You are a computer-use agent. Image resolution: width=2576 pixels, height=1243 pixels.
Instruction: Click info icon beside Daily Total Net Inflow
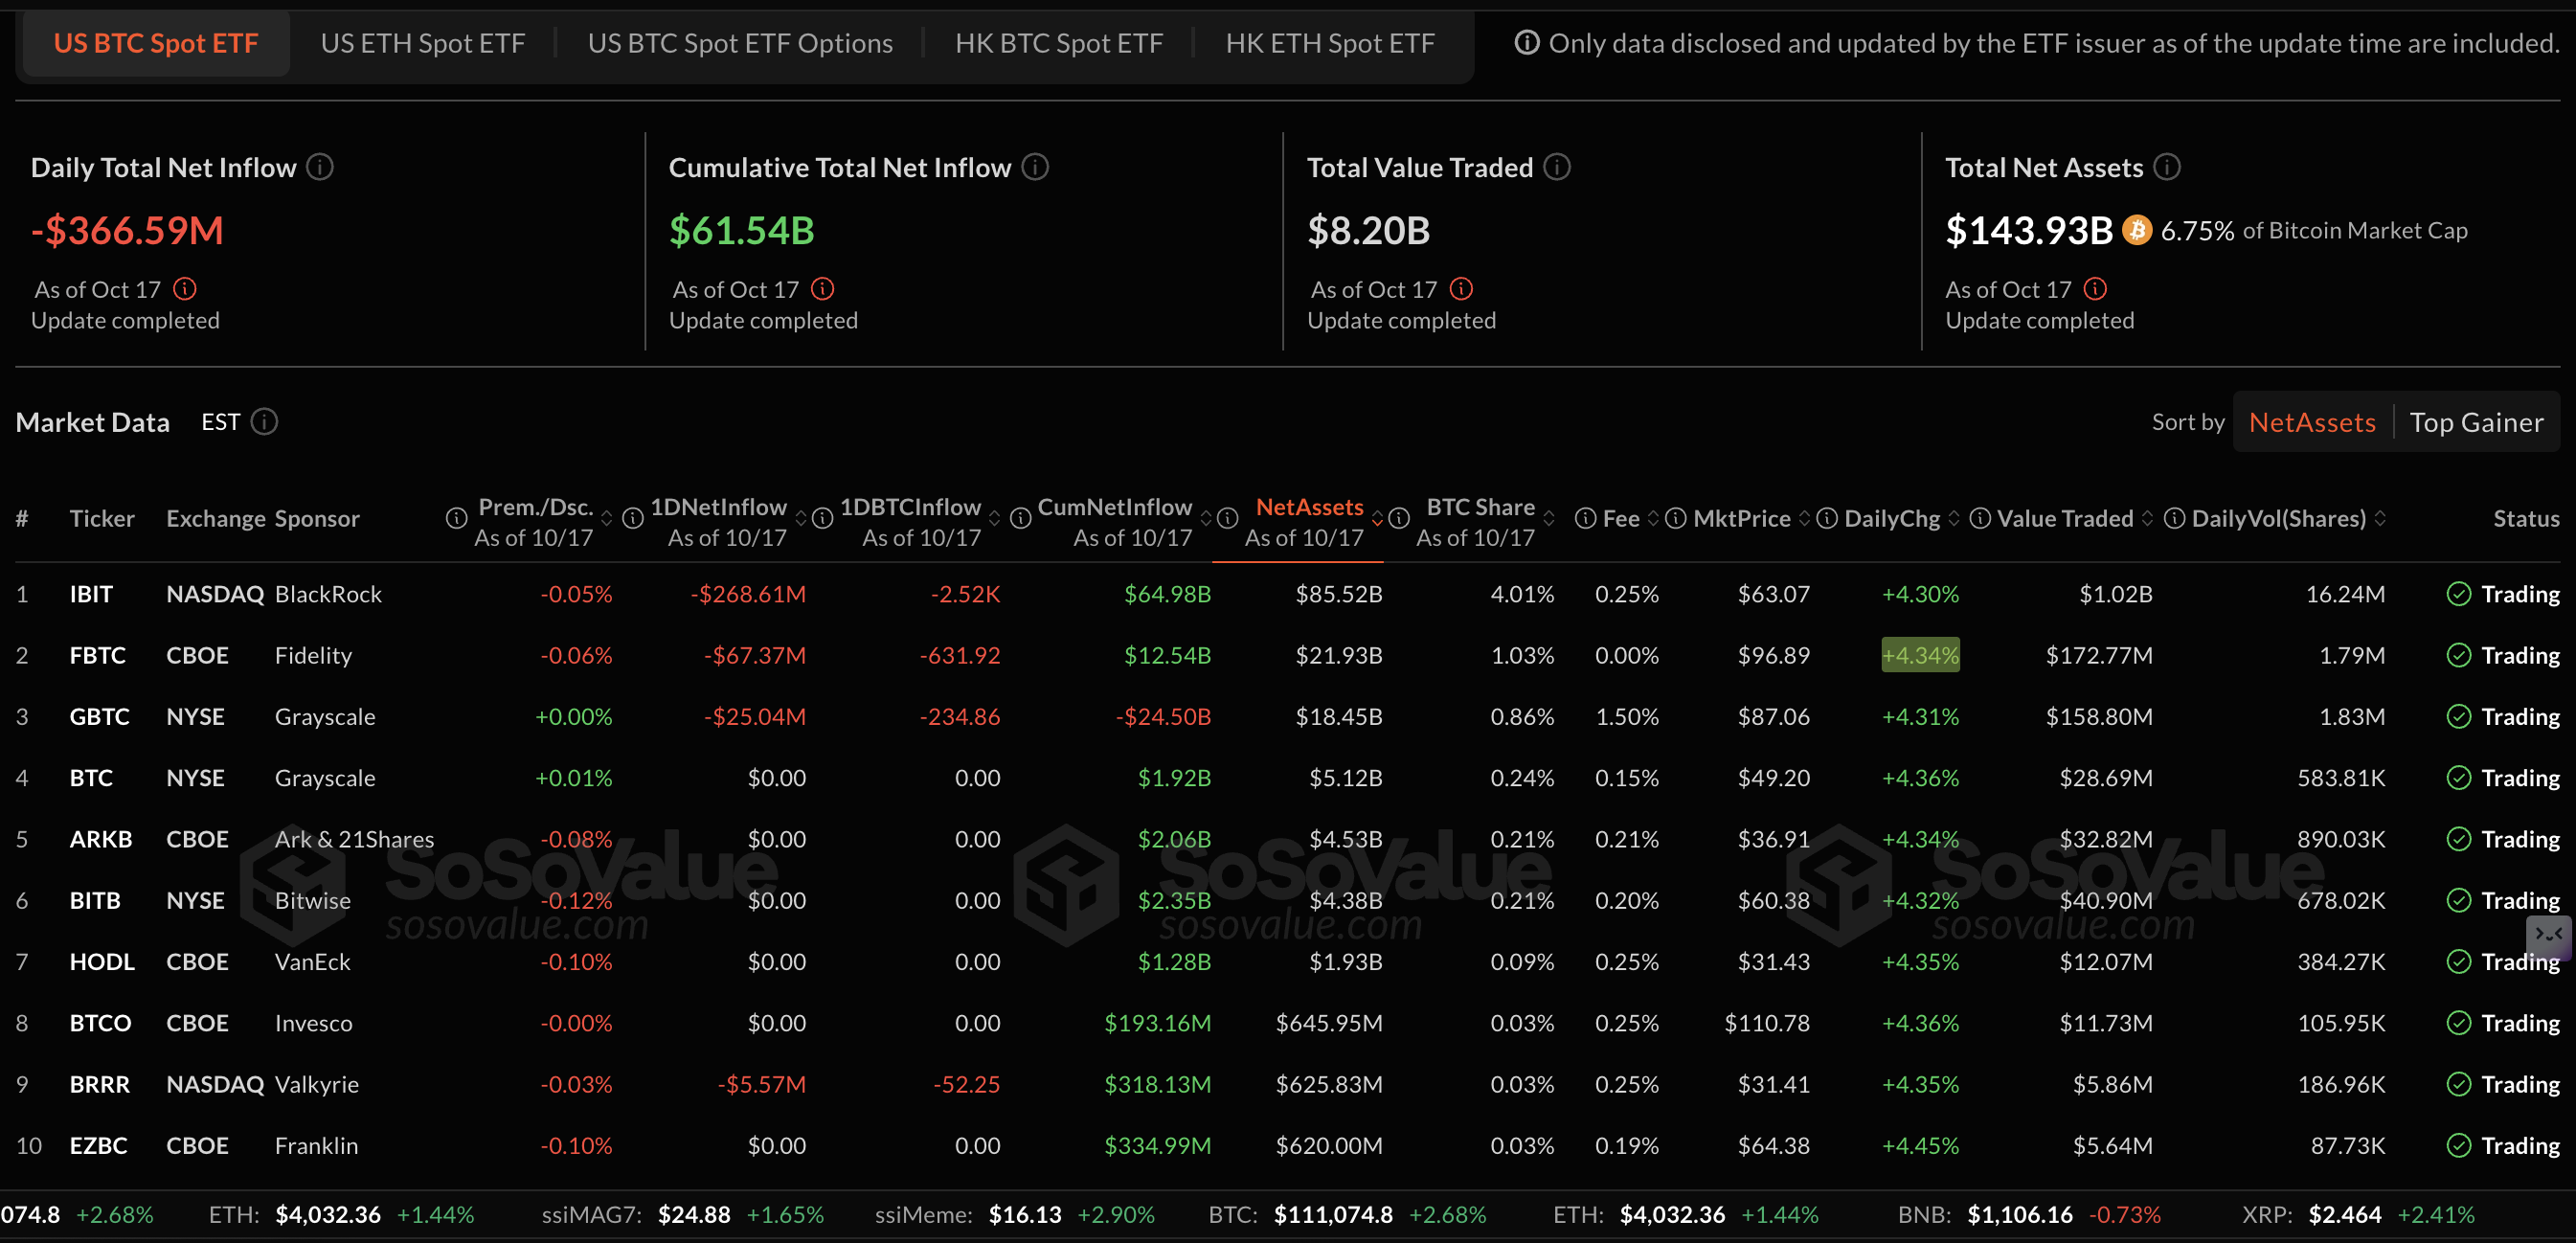(319, 167)
